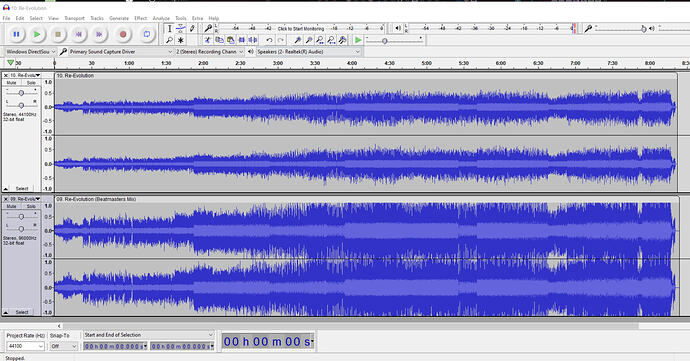Screen dimensions: 690x361
Task: Open the Effect menu
Action: click(140, 18)
